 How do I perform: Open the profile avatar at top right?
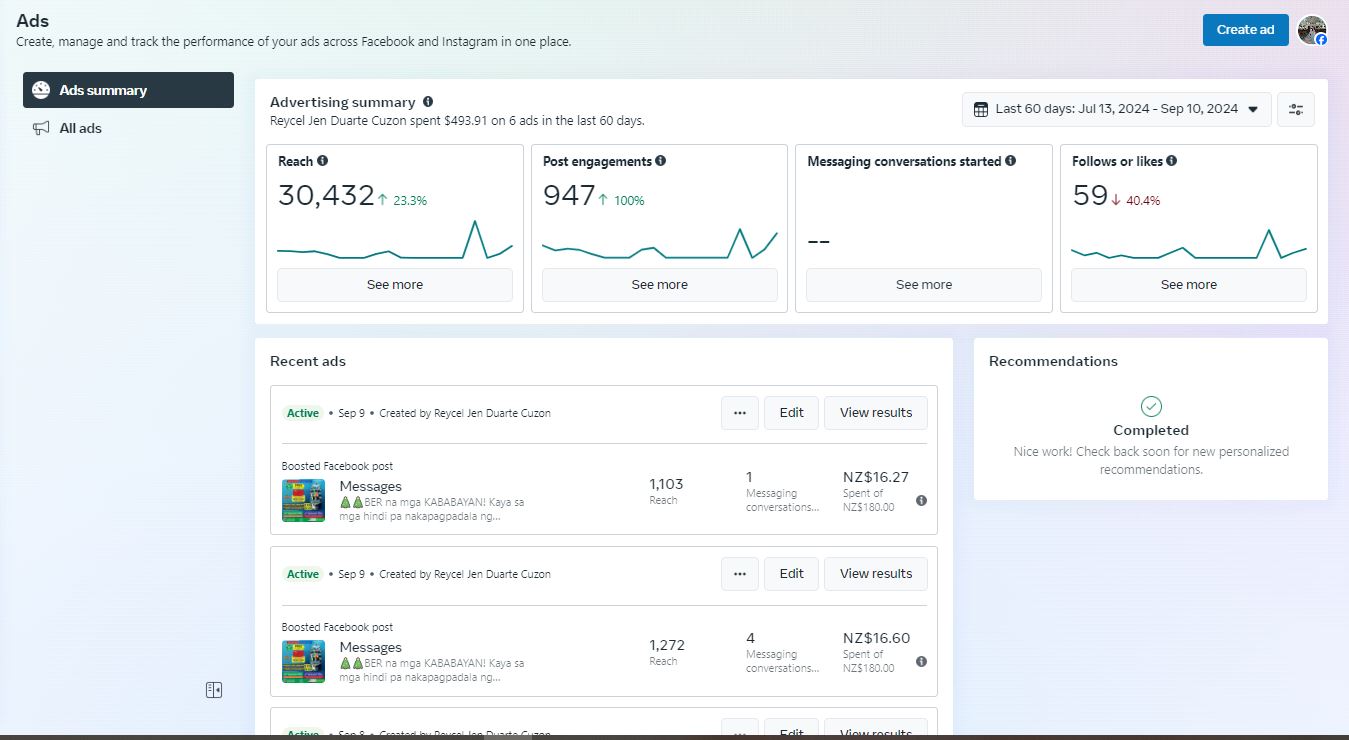click(1312, 30)
